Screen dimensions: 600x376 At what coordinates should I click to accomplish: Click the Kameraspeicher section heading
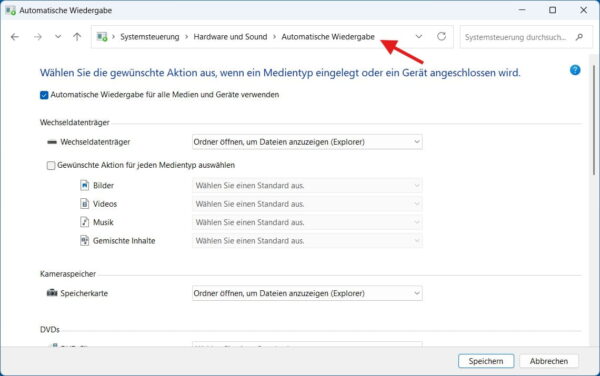tap(68, 274)
